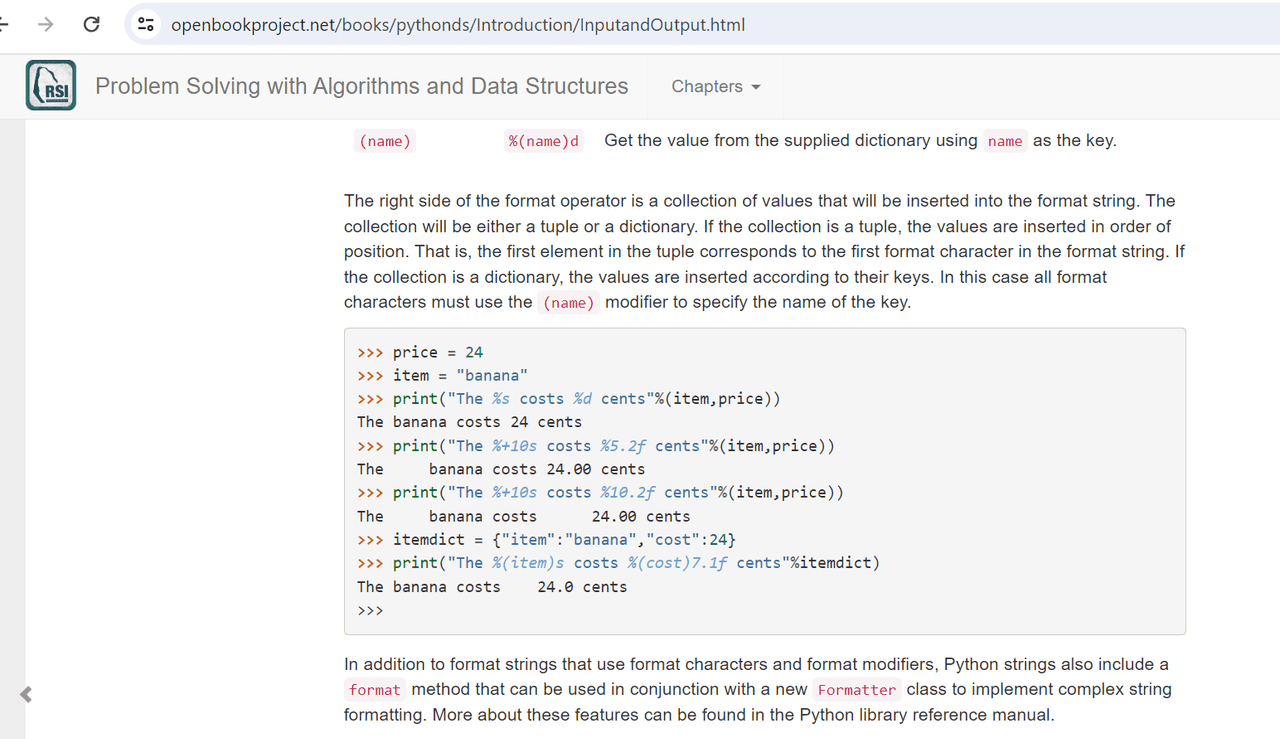Go to previous section via left-edge arrow
This screenshot has height=739, width=1280.
click(x=26, y=694)
